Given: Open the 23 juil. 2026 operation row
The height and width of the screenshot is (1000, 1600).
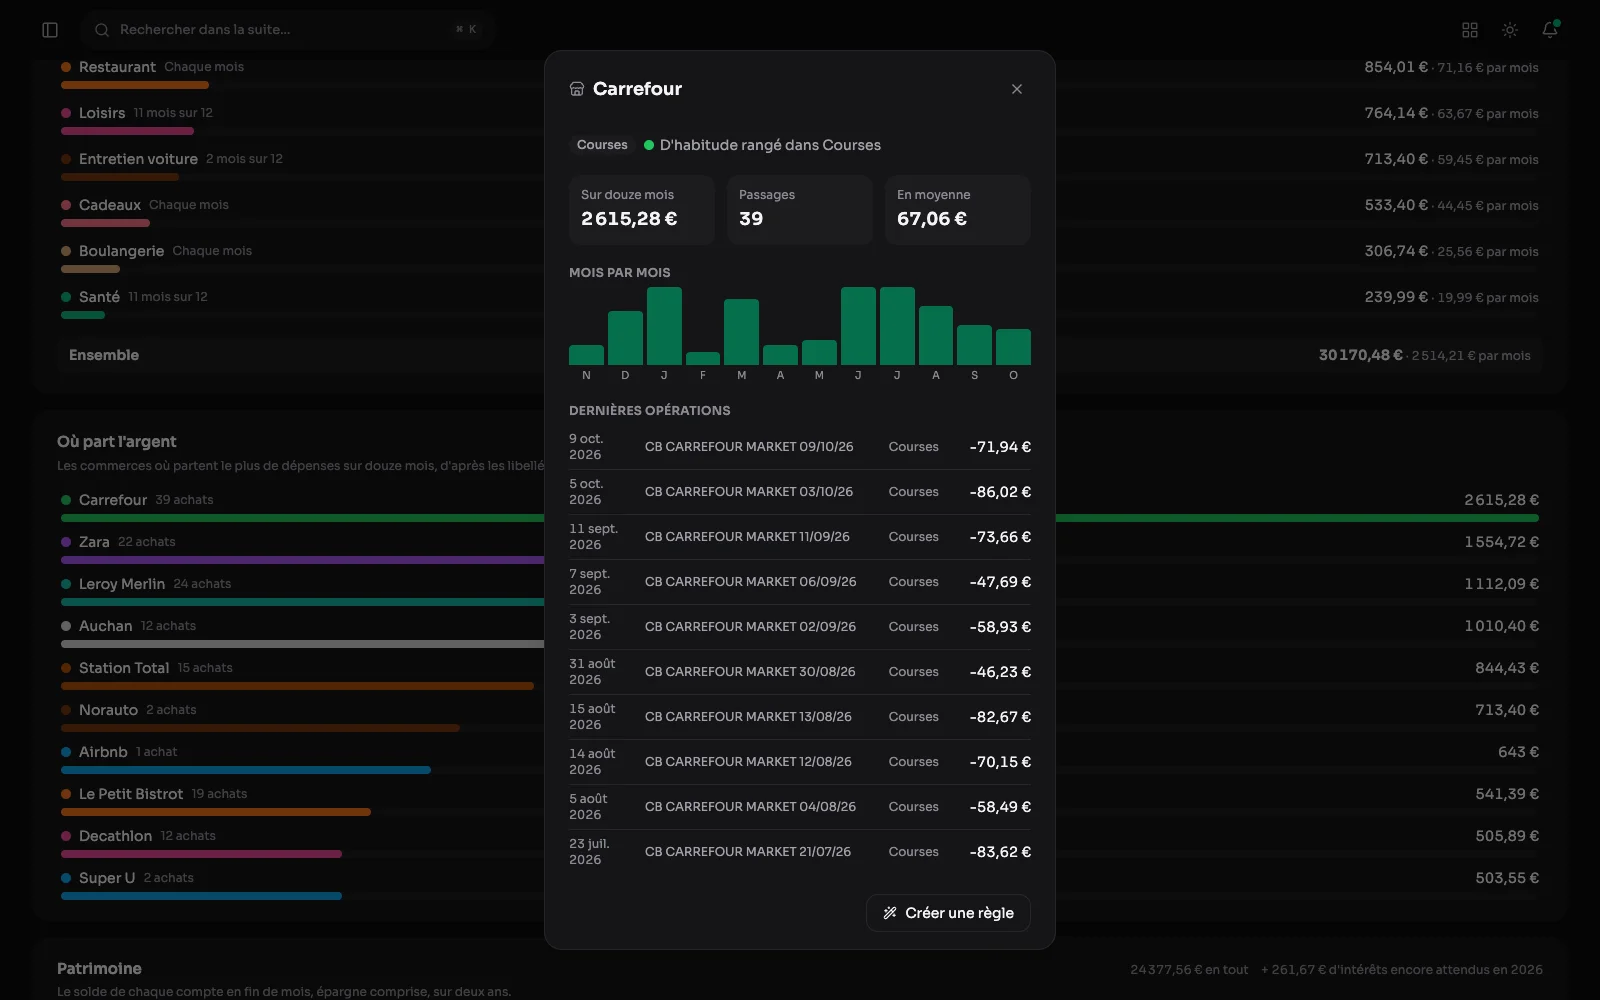Looking at the screenshot, I should (x=800, y=852).
